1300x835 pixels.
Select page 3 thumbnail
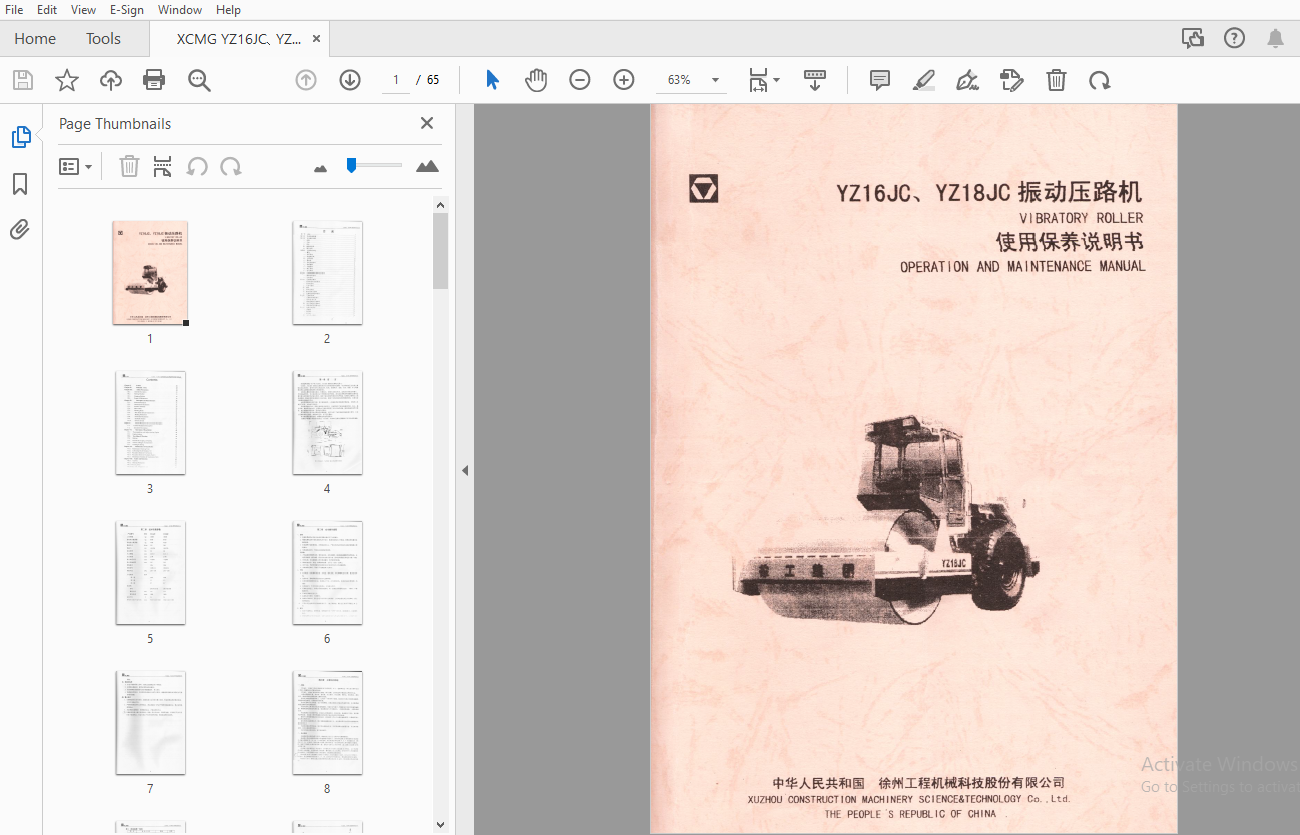click(x=150, y=423)
